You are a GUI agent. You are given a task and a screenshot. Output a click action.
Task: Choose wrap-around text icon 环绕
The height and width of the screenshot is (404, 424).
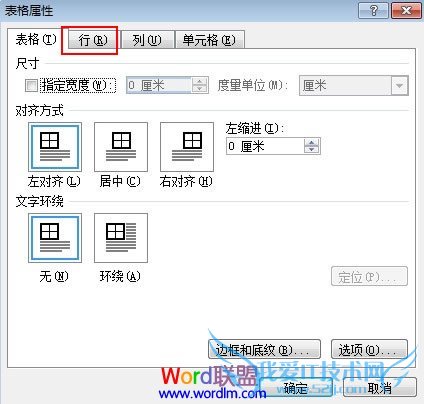121,238
